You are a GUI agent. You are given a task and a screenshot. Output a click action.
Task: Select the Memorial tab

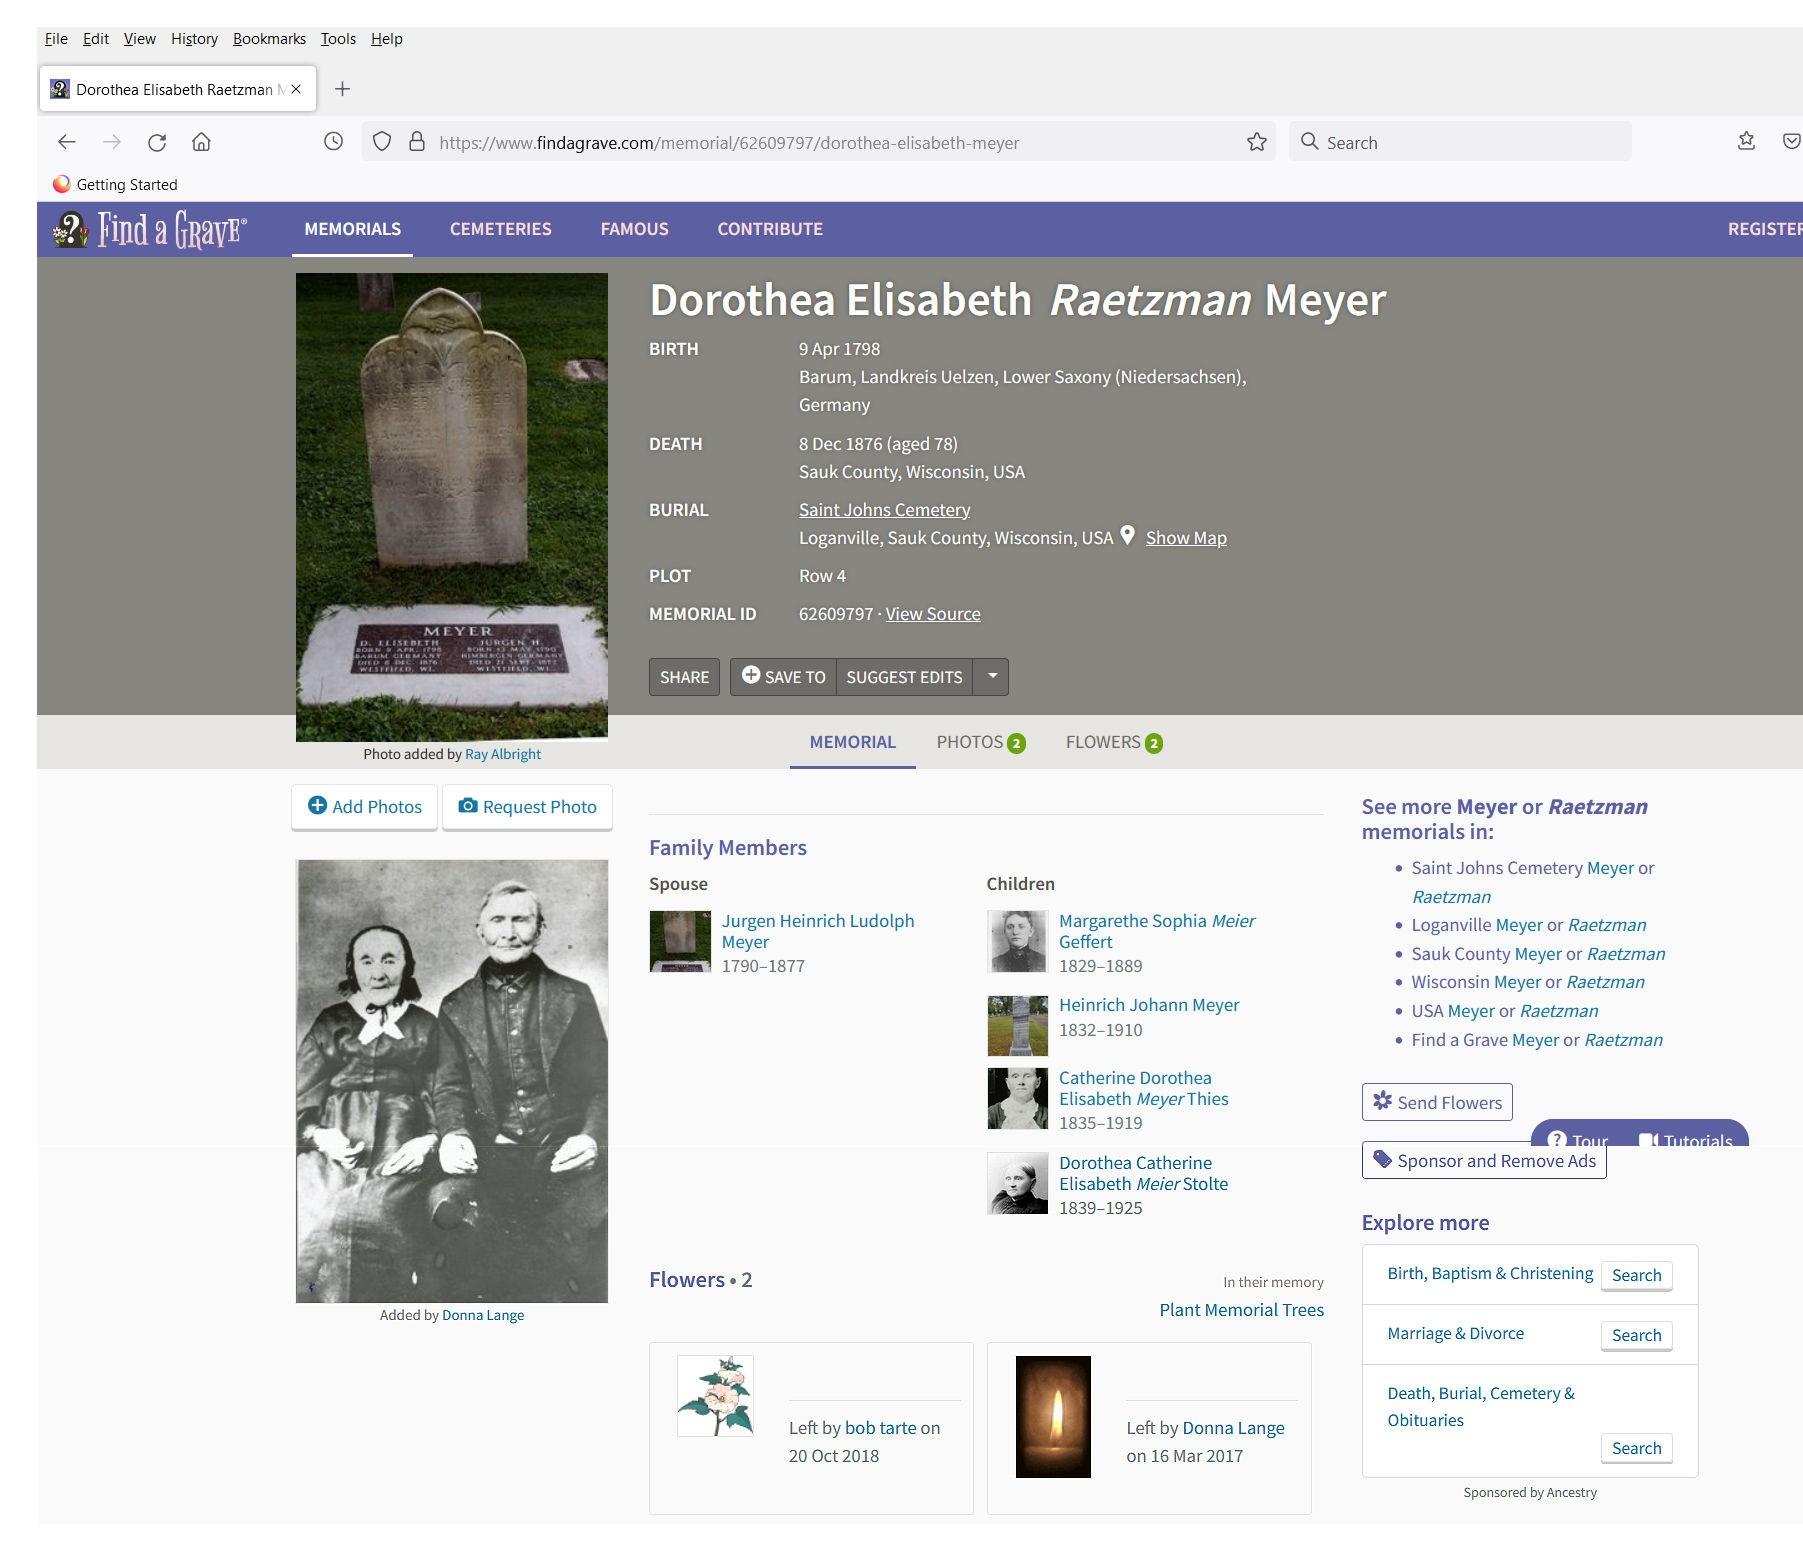pos(853,742)
